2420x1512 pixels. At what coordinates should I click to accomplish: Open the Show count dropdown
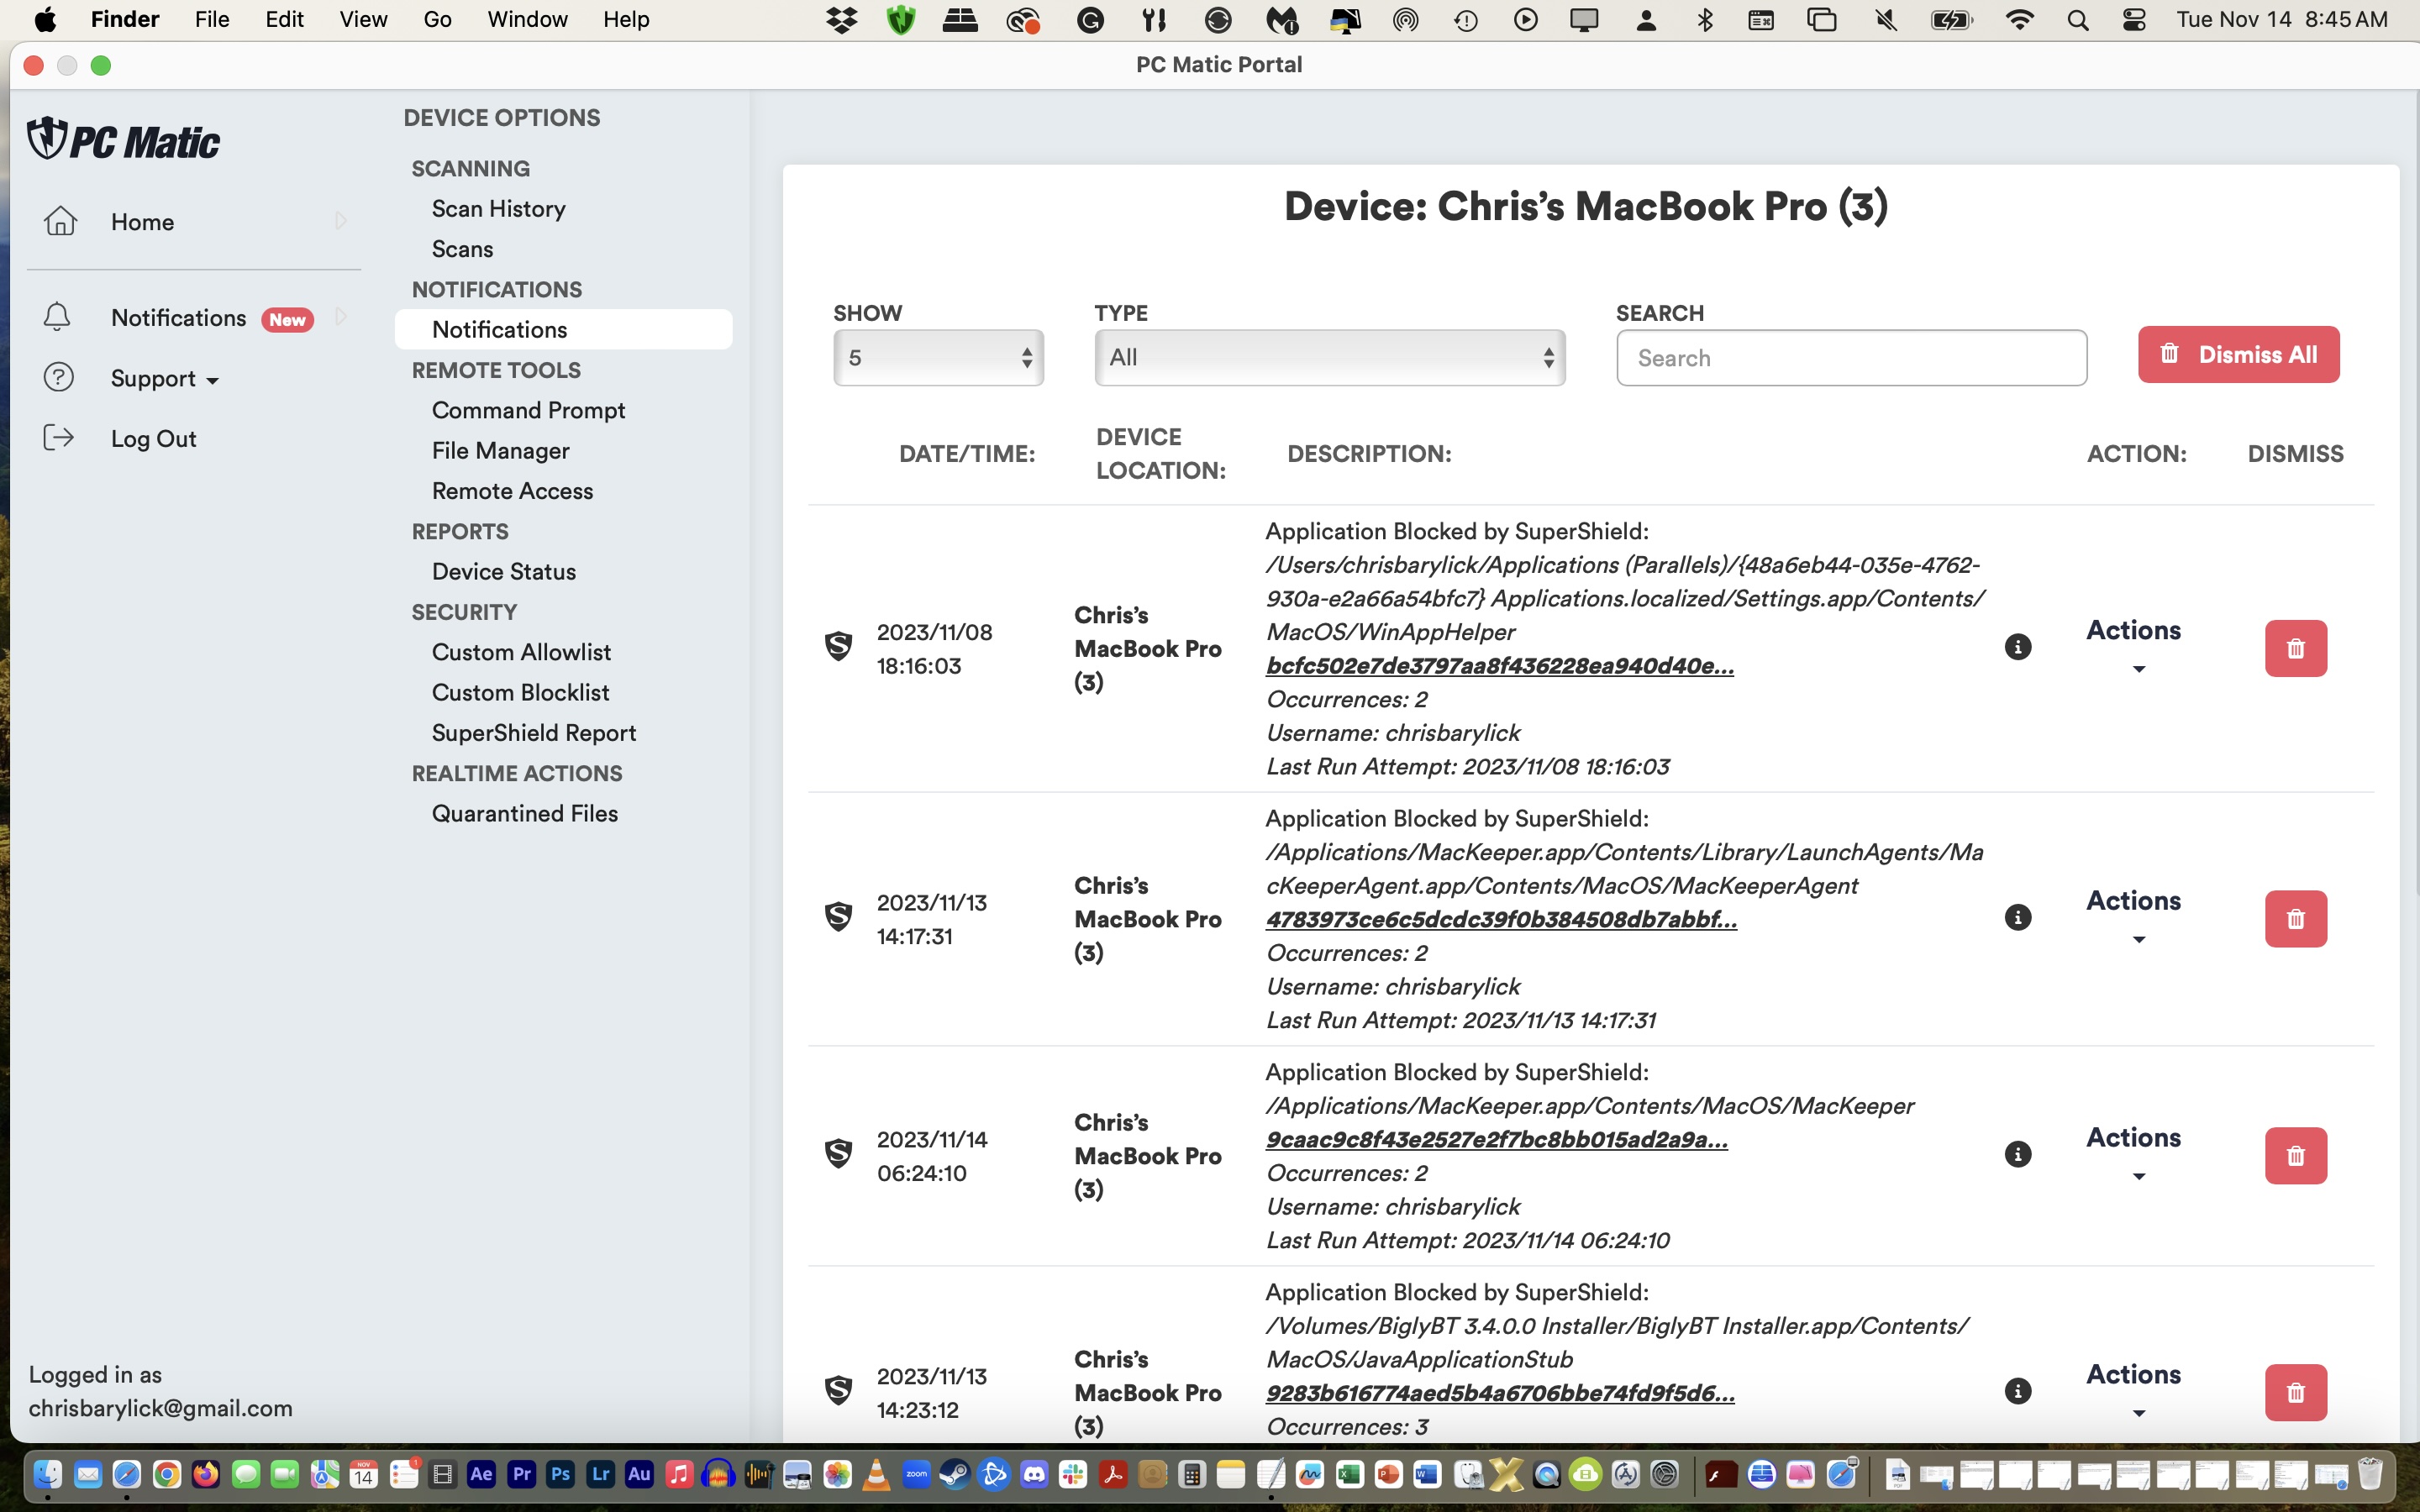pyautogui.click(x=938, y=357)
